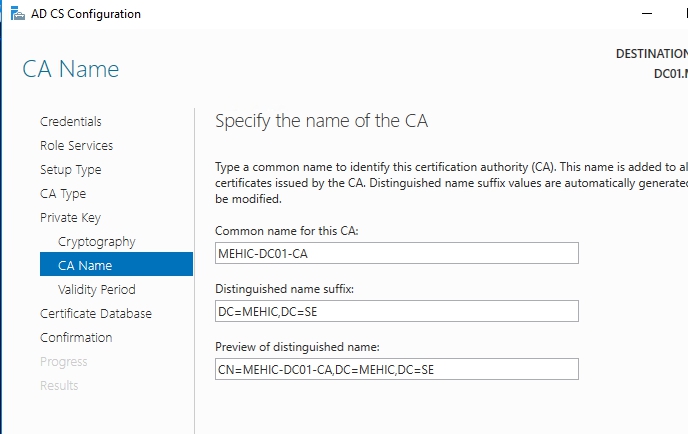Select Setup Type in the sidebar
The width and height of the screenshot is (688, 434).
point(70,170)
